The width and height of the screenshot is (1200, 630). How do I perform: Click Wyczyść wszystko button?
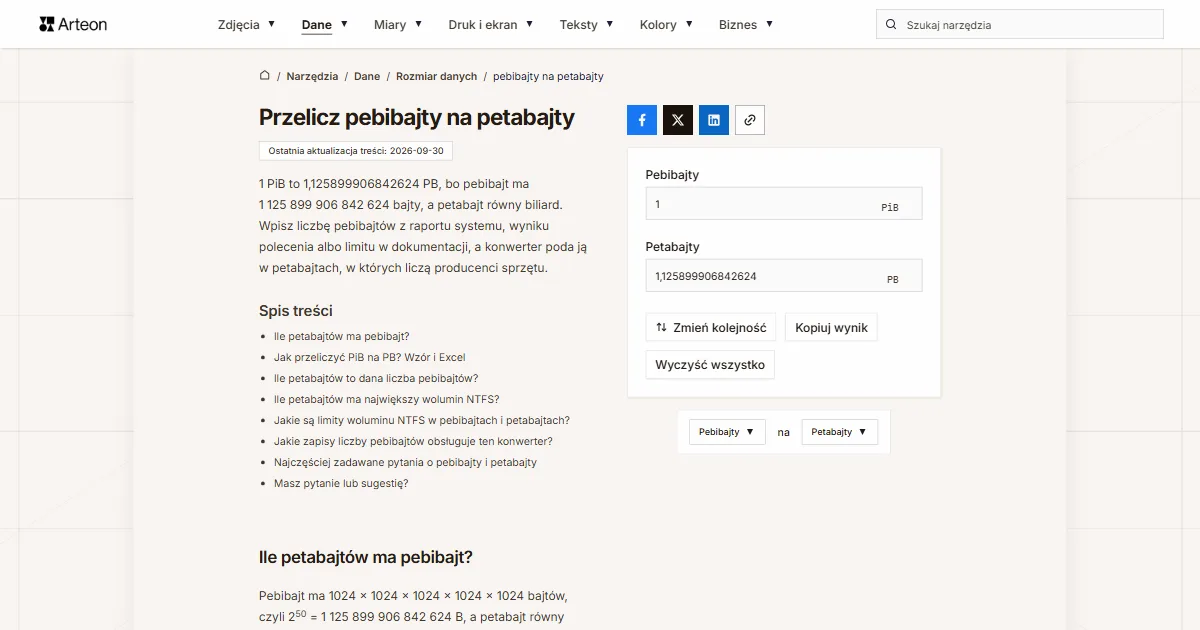tap(710, 365)
